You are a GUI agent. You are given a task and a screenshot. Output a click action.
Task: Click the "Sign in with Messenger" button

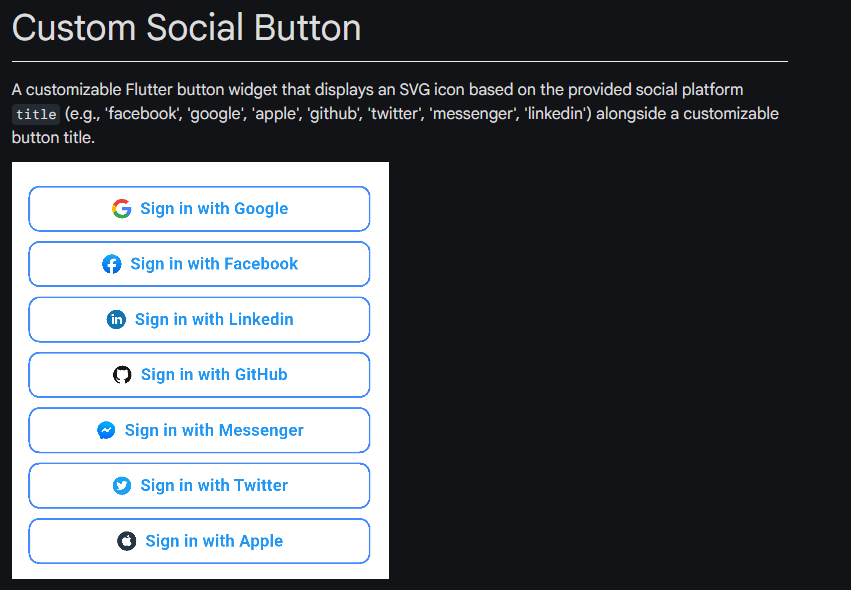coord(198,430)
